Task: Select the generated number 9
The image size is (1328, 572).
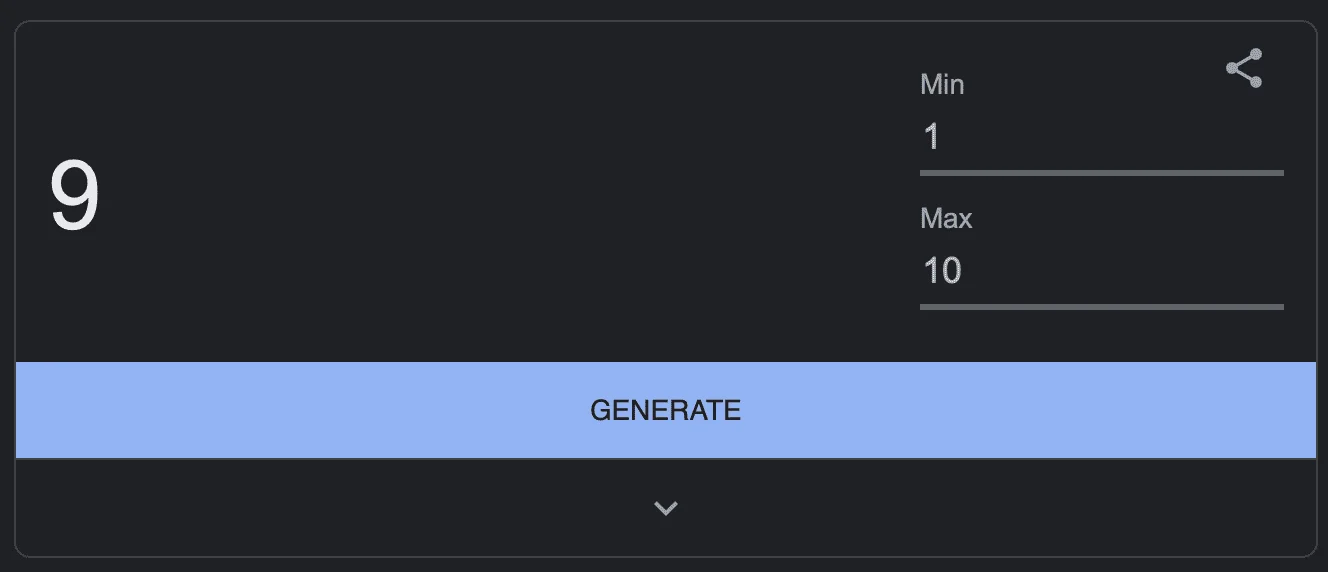Action: (75, 197)
